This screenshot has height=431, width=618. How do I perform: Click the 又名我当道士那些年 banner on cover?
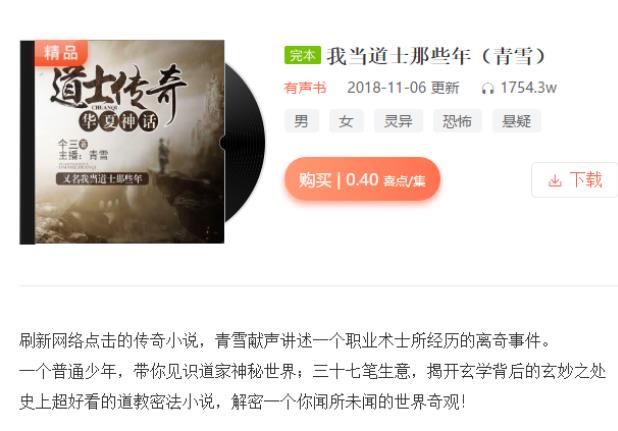(x=102, y=178)
